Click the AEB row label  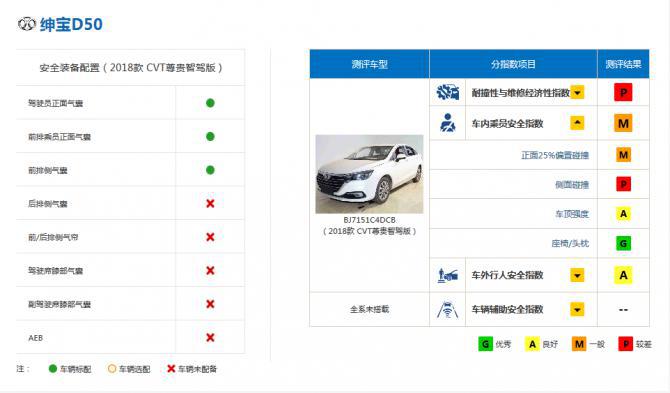coord(35,338)
